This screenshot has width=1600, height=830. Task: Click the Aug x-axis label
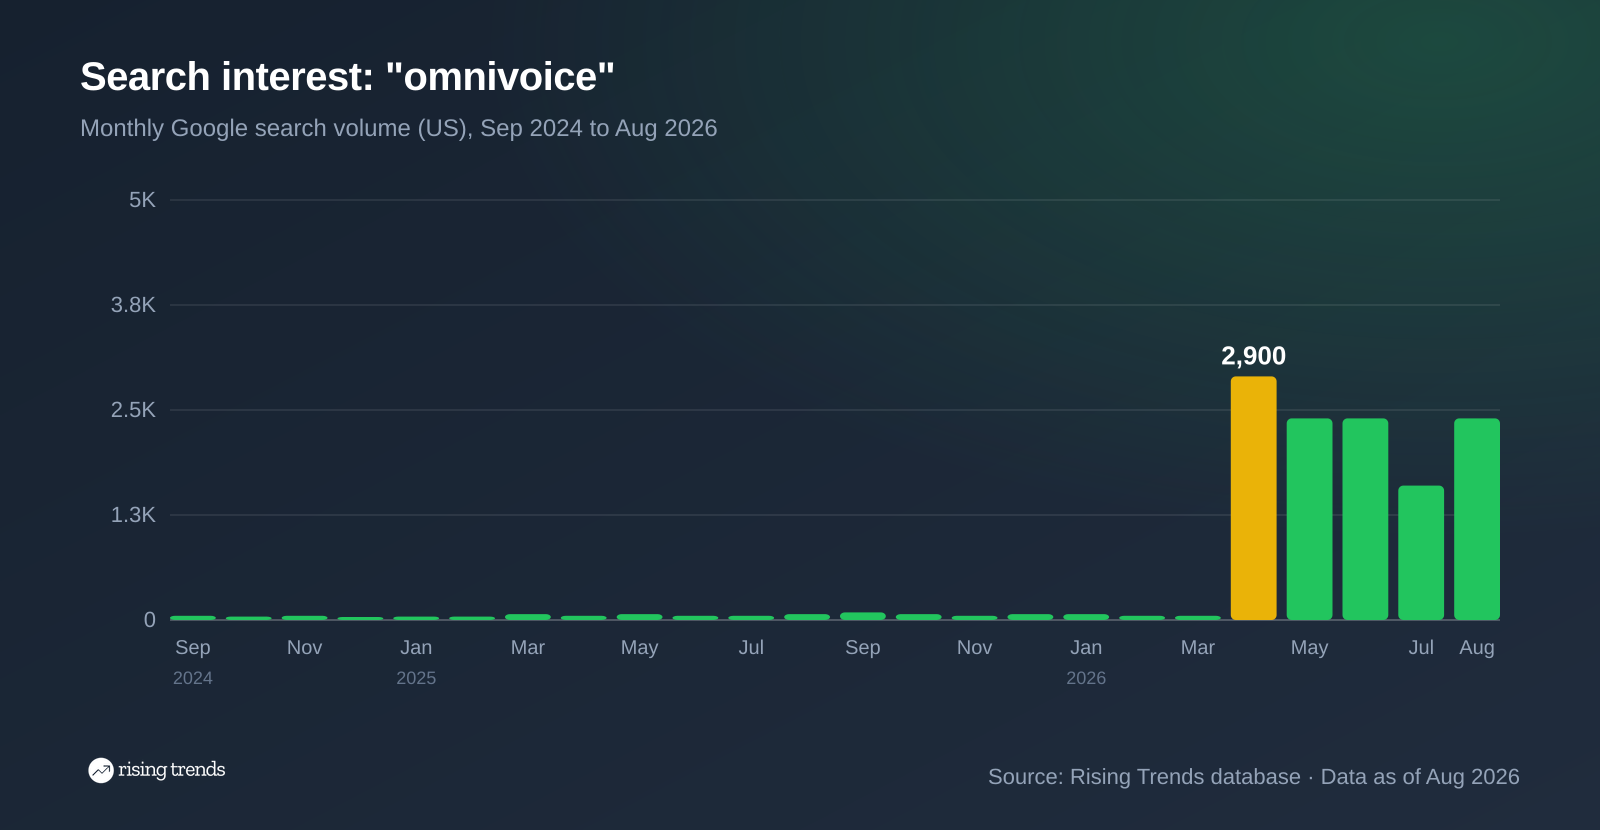pos(1477,647)
